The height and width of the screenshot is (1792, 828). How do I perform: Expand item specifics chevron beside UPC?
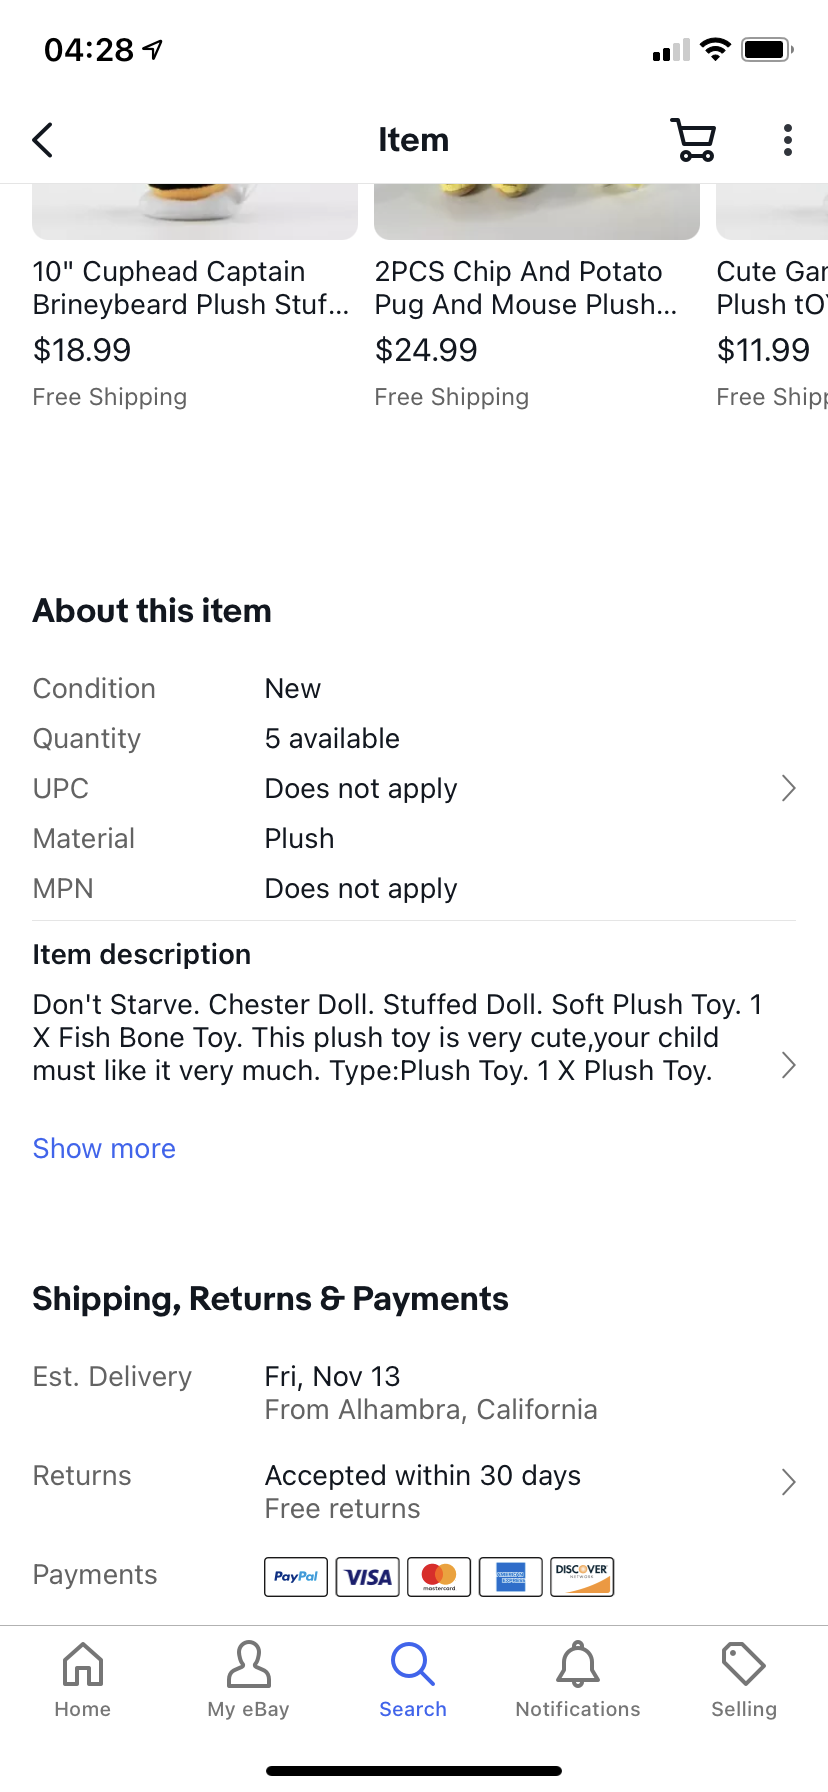click(788, 789)
